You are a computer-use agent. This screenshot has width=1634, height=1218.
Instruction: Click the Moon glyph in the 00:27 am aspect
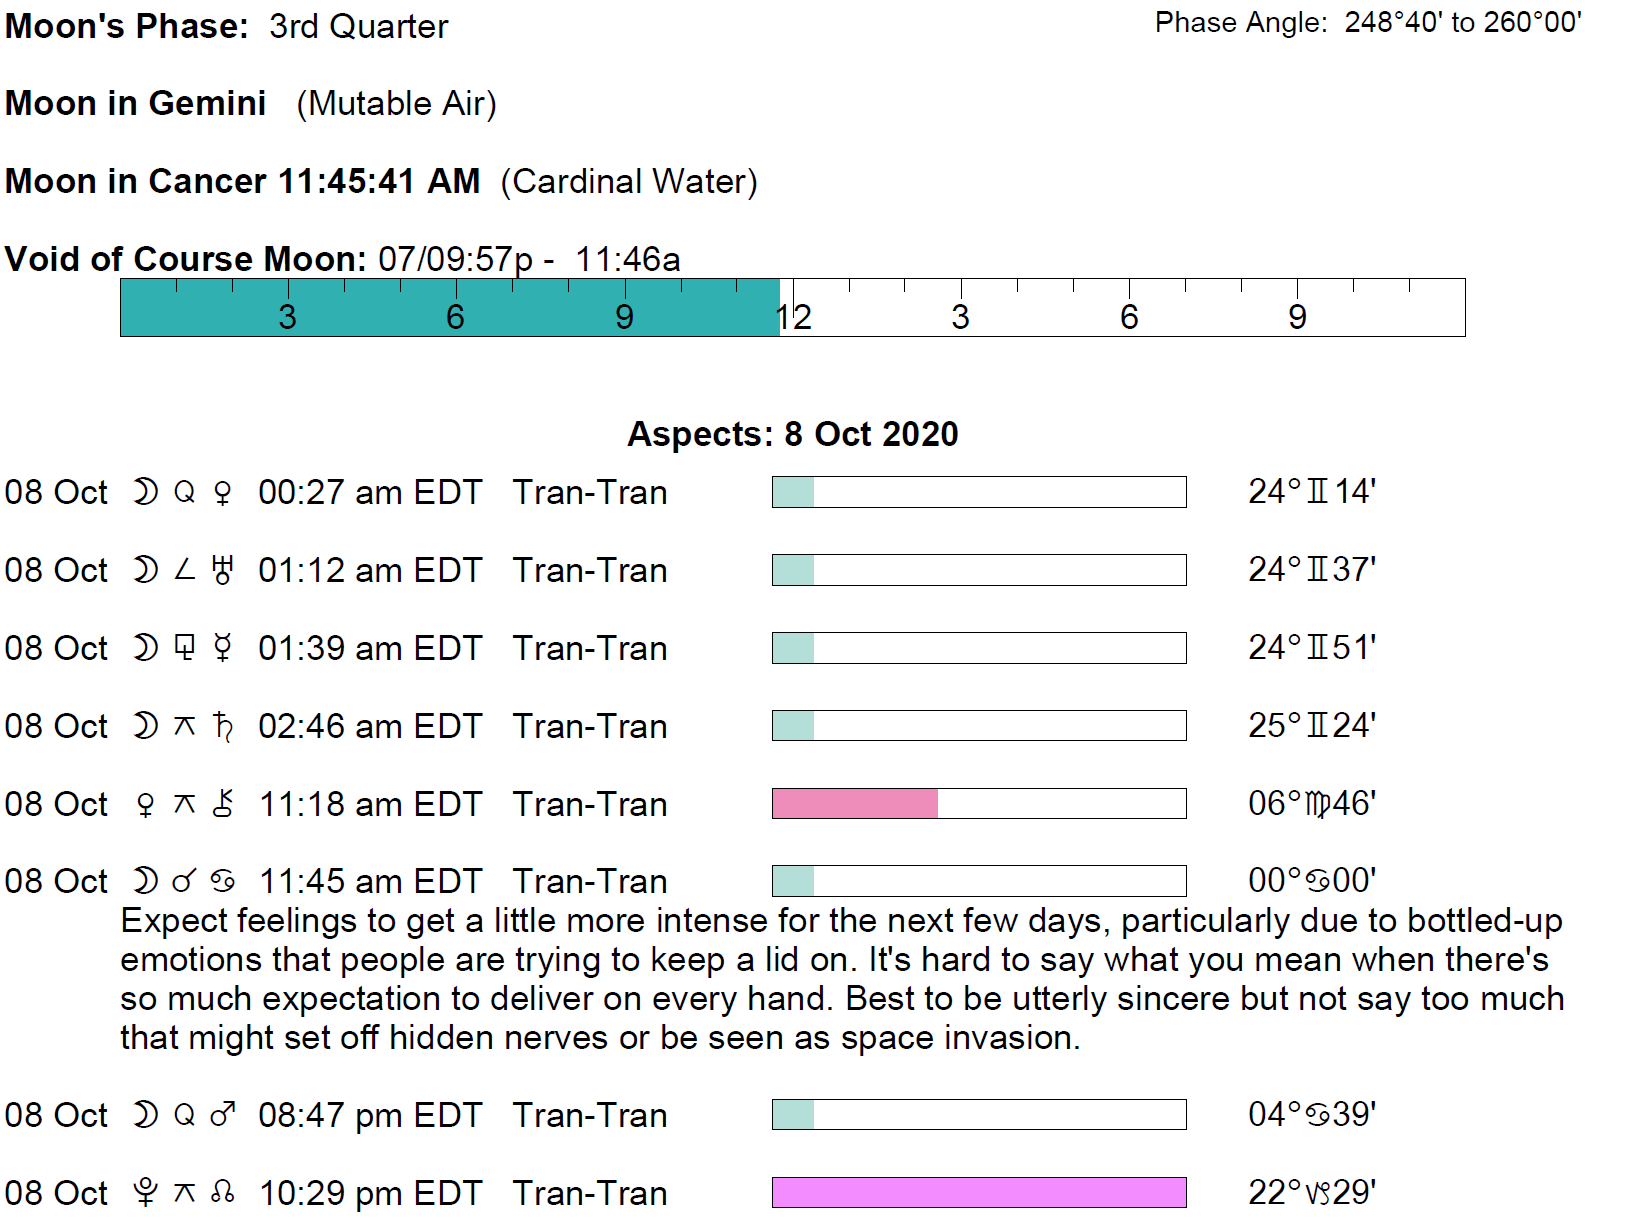146,492
